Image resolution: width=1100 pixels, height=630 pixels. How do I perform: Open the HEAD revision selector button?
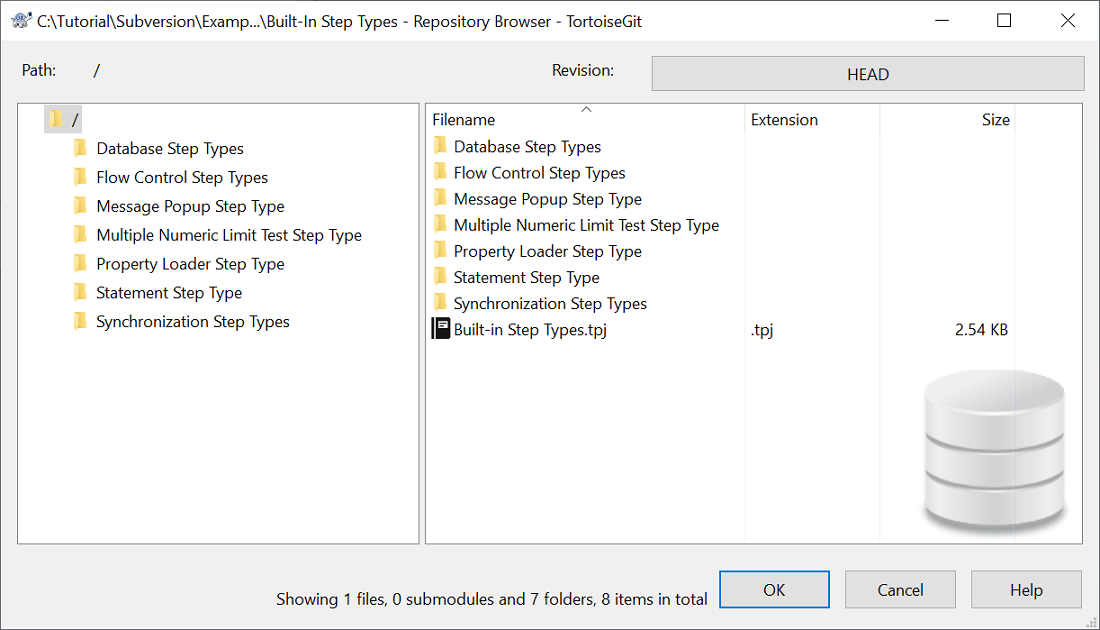(868, 74)
